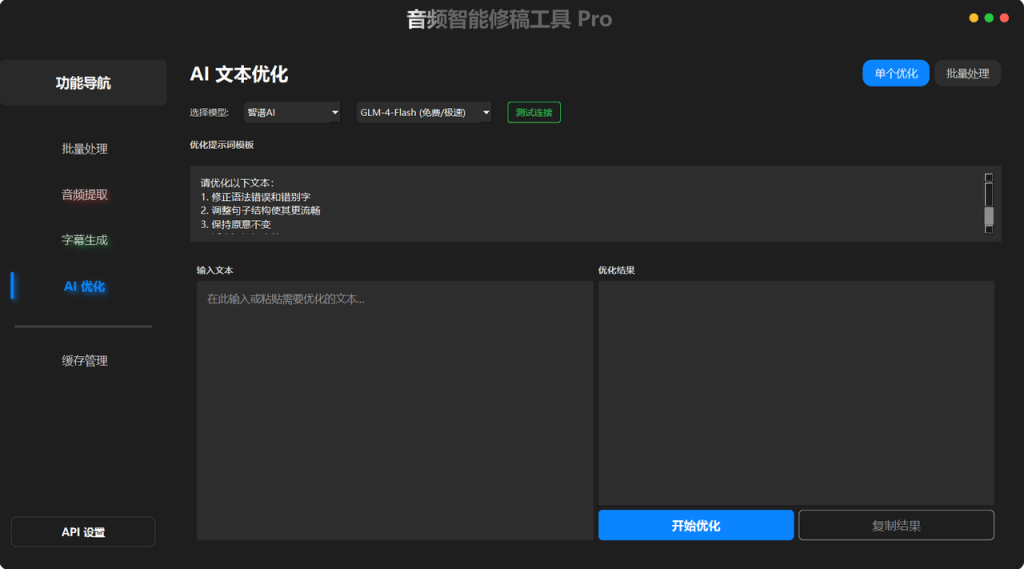1024x569 pixels.
Task: Open 字幕生成 from the sidebar
Action: pos(84,240)
